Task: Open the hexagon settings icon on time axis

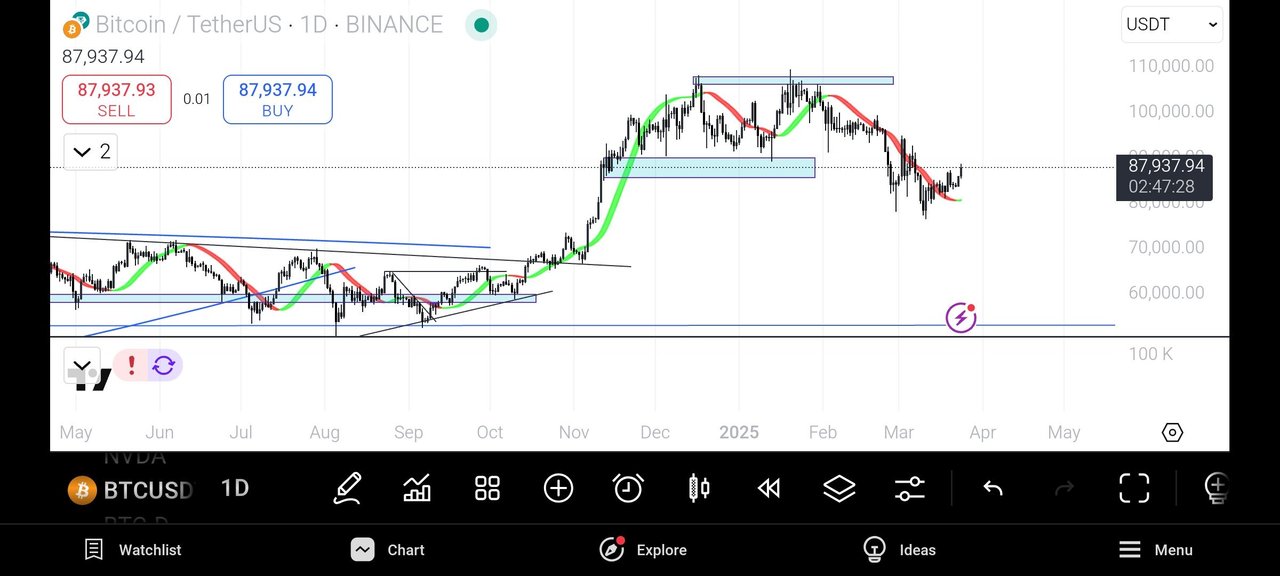Action: click(x=1172, y=432)
